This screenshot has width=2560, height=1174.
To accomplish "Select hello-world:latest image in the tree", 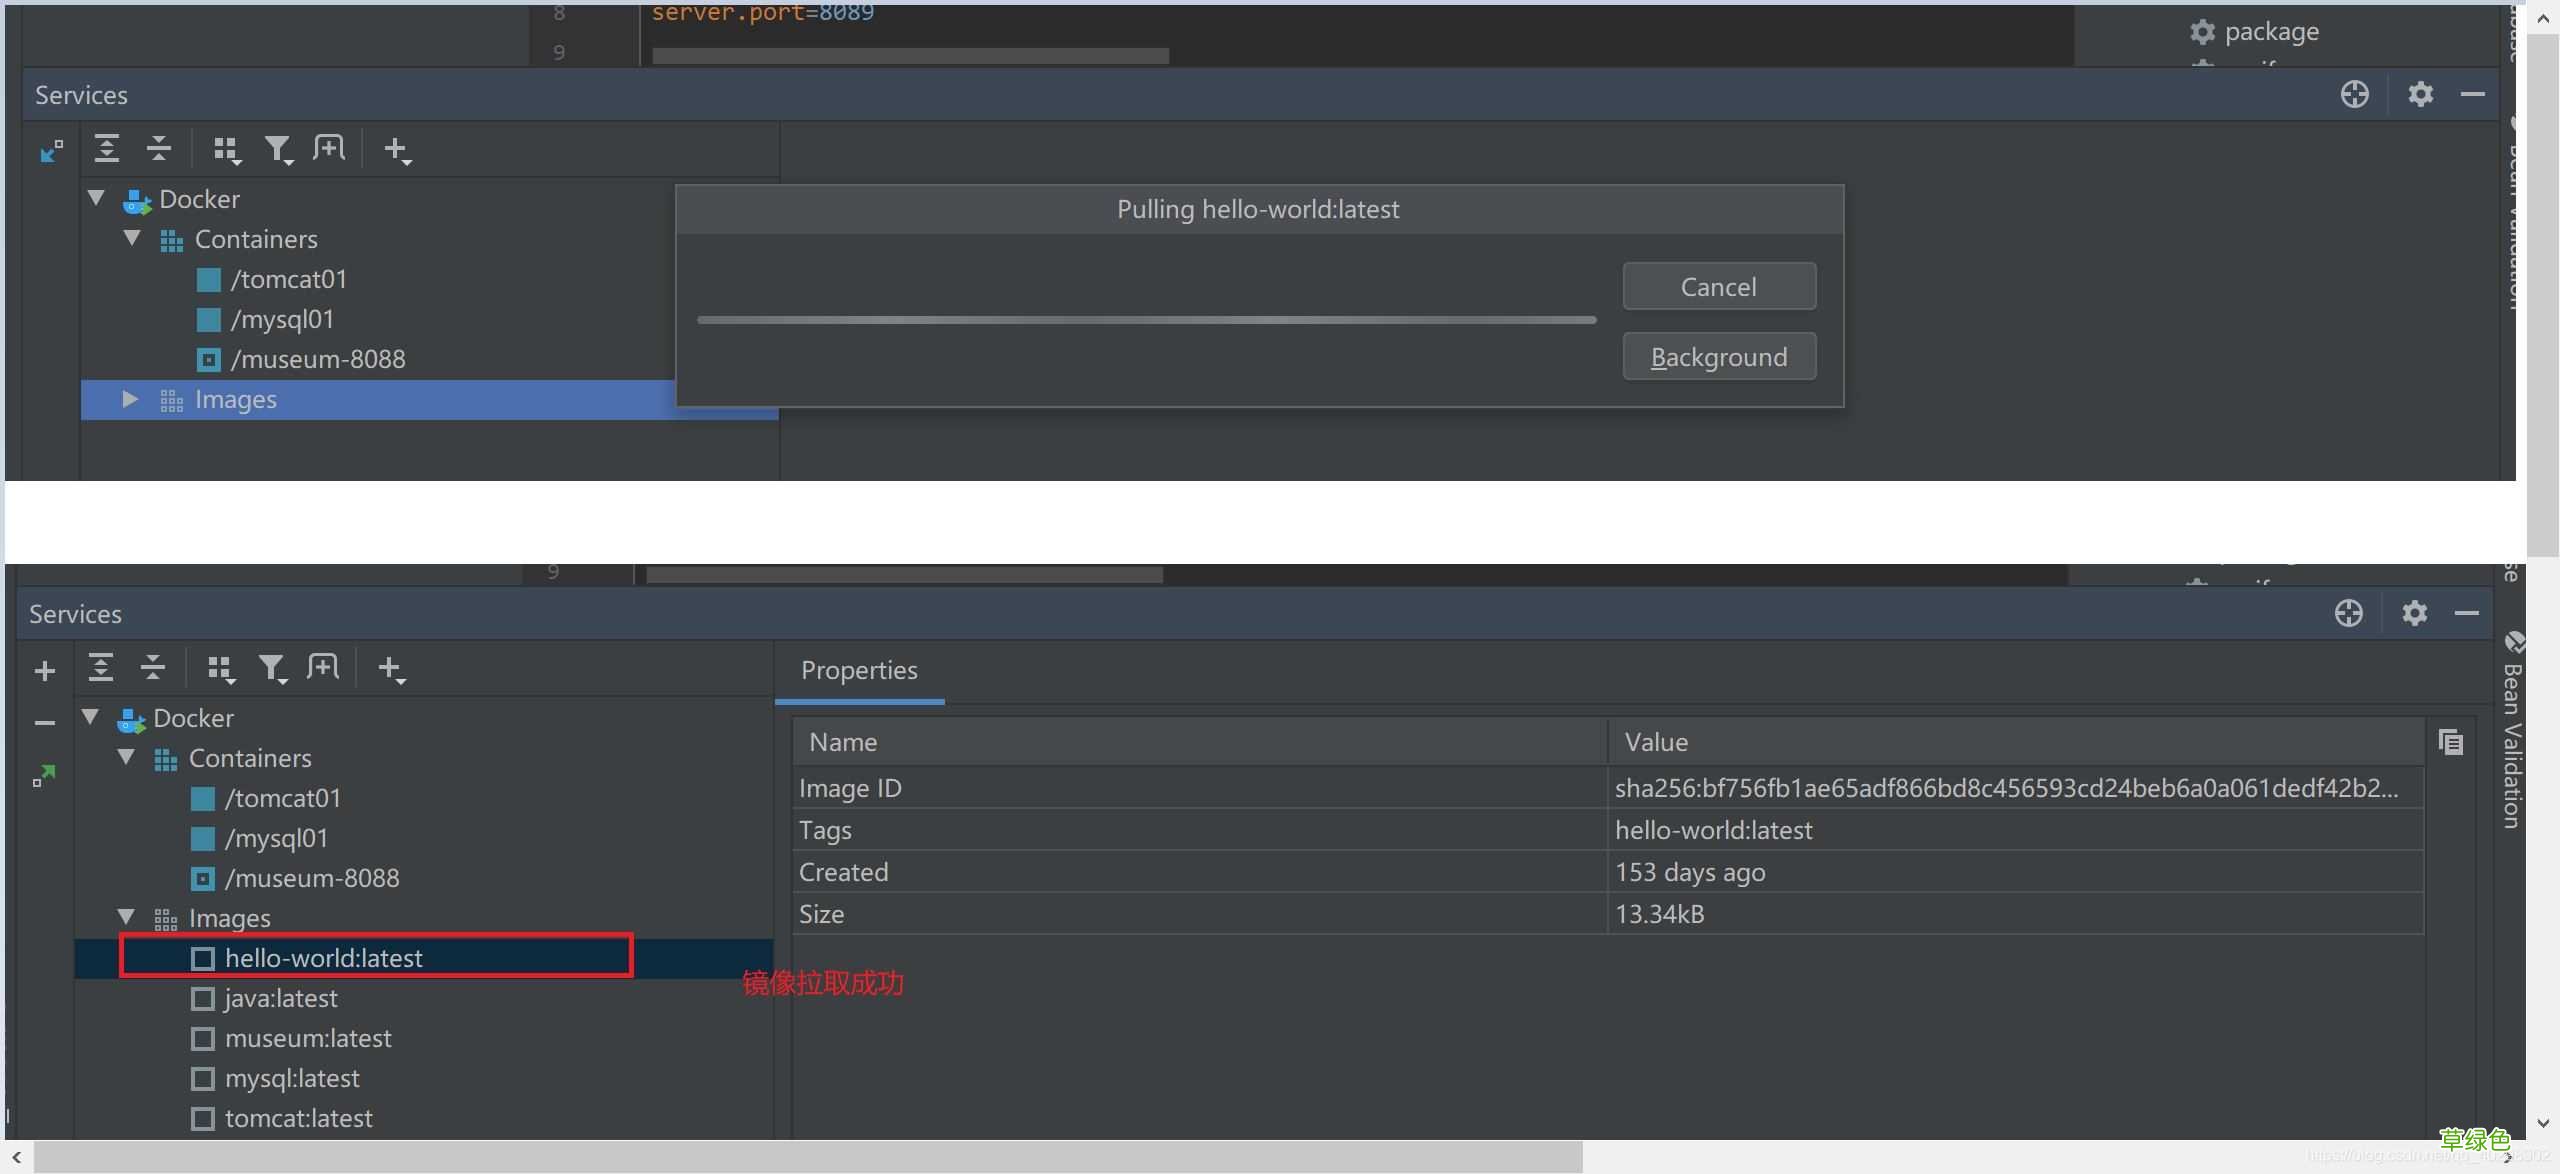I will tap(323, 958).
